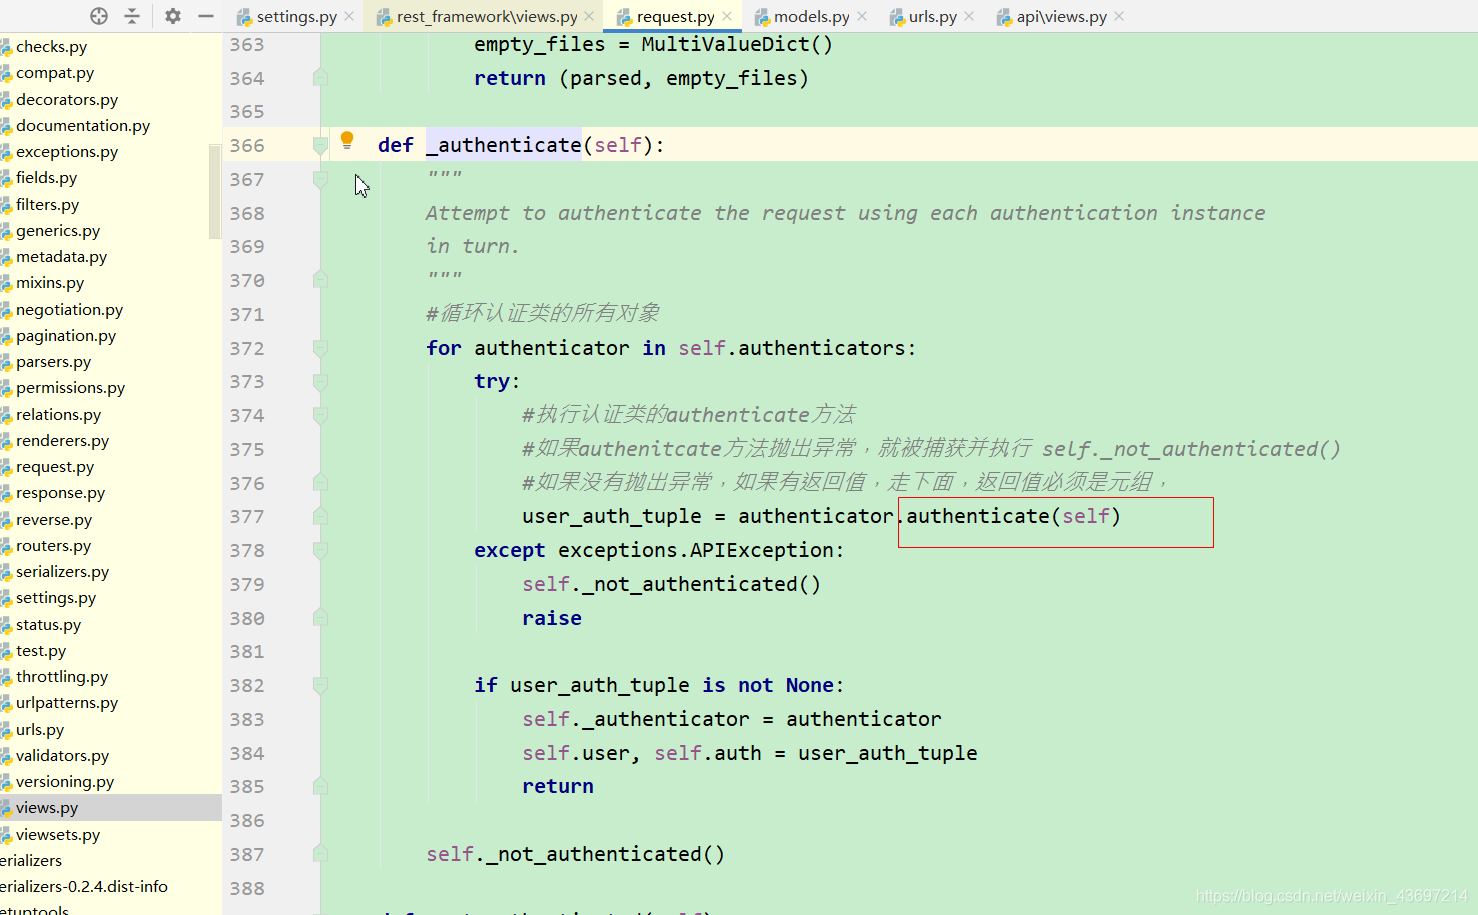This screenshot has width=1478, height=915.
Task: Open throttling.py file
Action: (62, 677)
